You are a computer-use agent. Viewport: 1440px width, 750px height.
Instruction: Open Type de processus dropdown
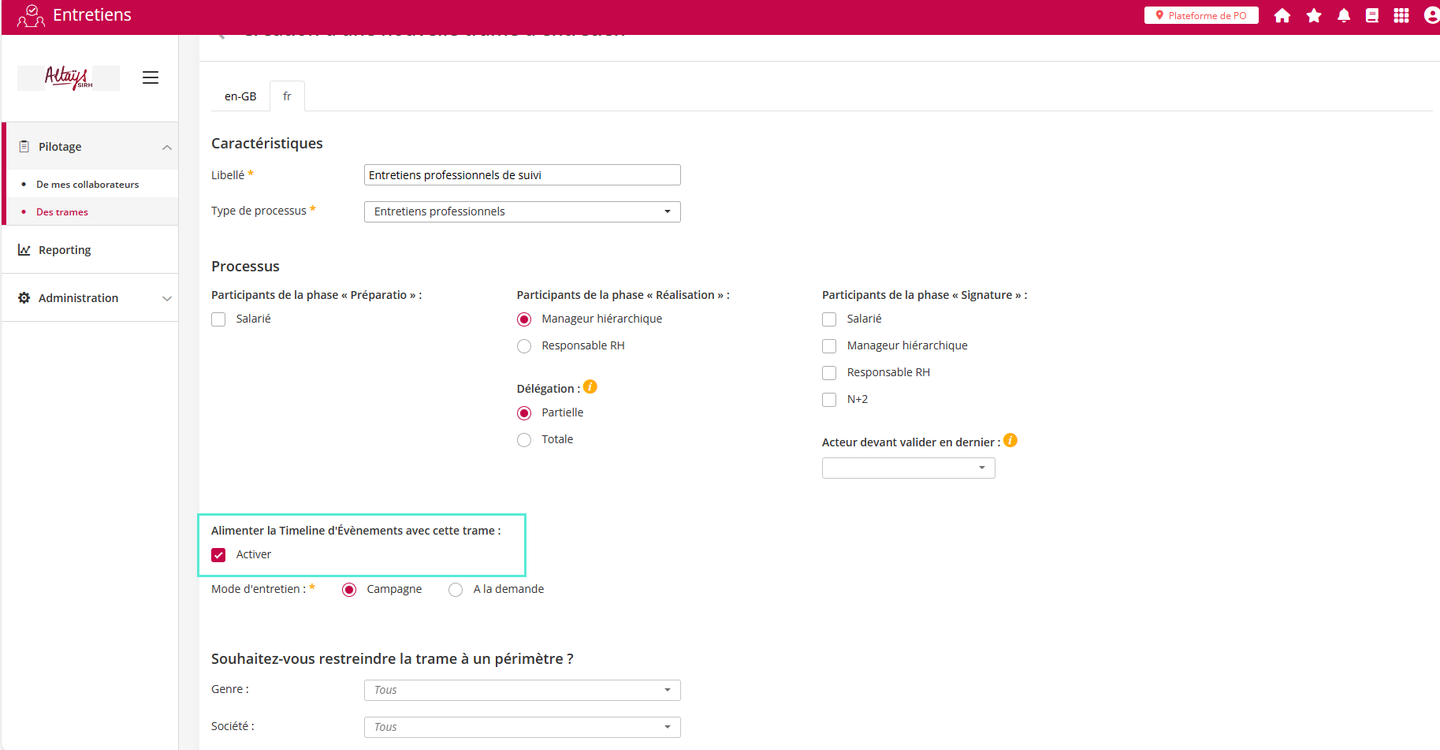[522, 212]
